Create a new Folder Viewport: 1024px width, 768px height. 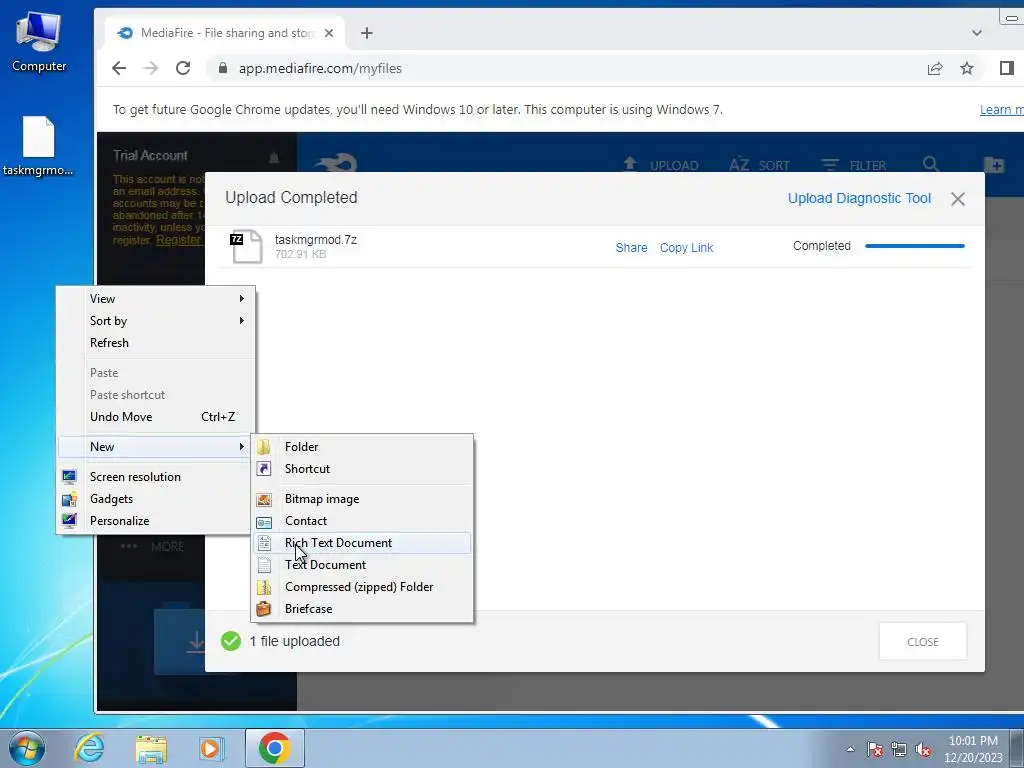[x=362, y=447]
